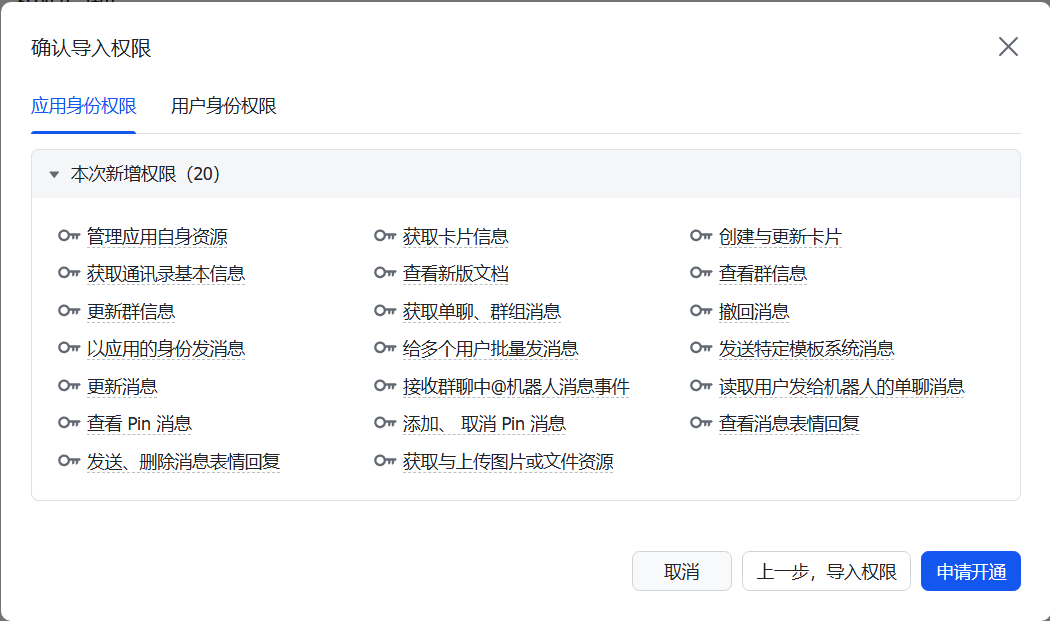Switch to 用户身份权限 tab

point(223,106)
